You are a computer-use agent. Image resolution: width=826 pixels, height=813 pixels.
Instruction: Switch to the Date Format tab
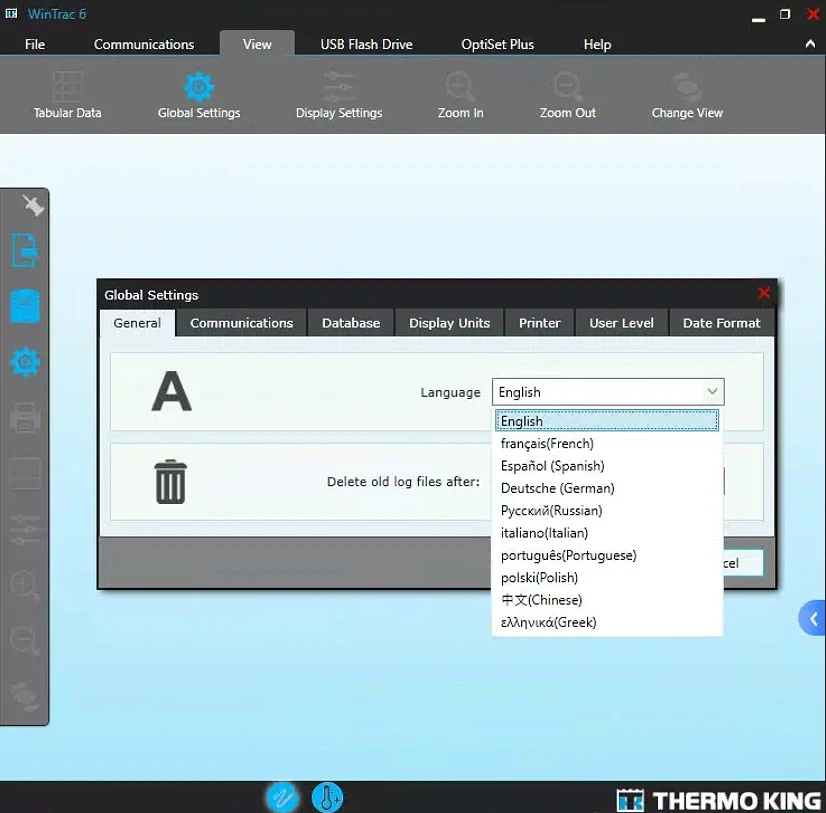click(721, 323)
